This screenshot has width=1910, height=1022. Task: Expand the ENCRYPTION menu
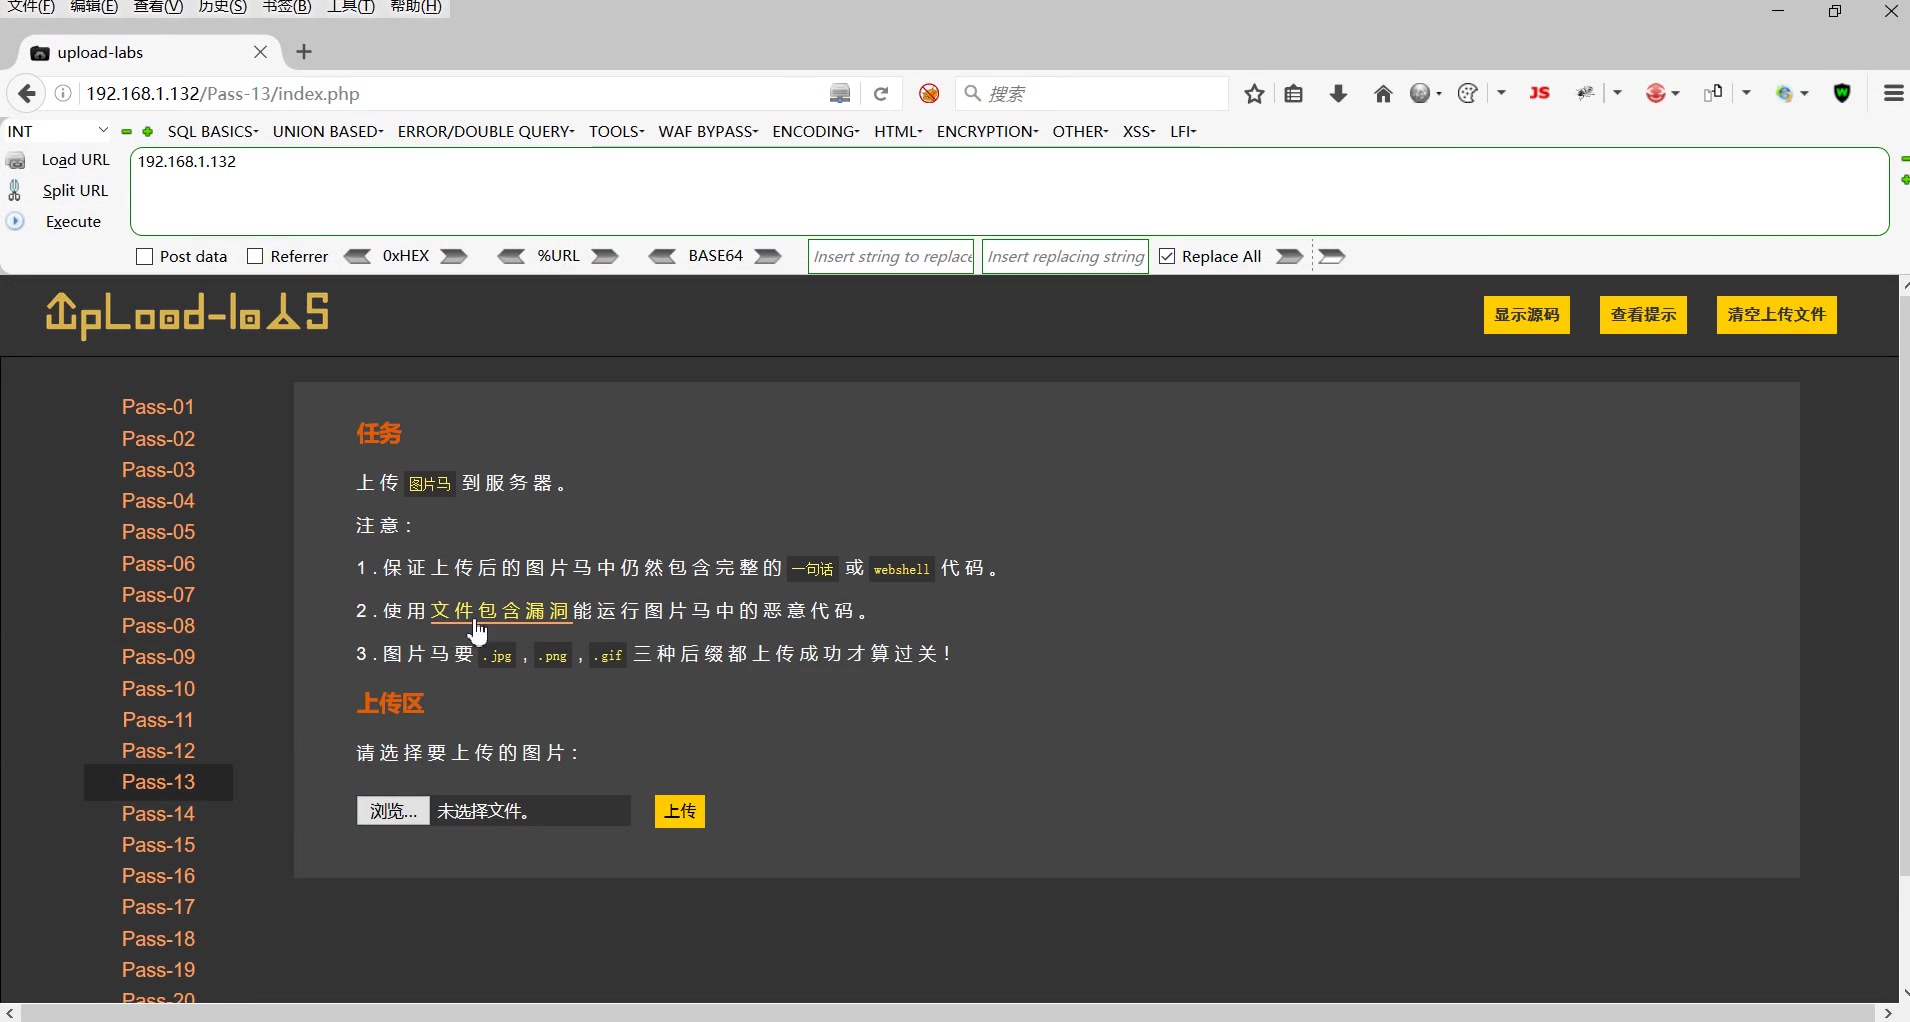(988, 131)
